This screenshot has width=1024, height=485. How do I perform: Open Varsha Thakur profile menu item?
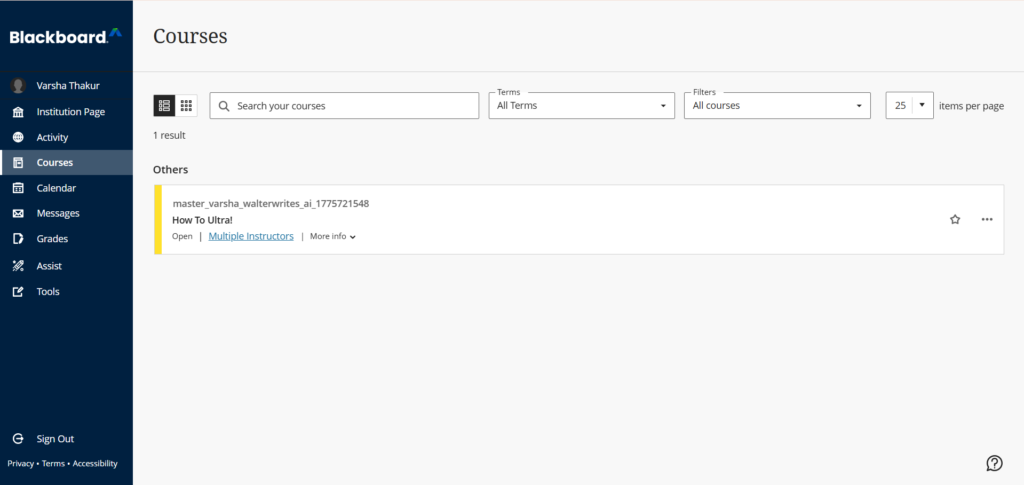point(66,86)
